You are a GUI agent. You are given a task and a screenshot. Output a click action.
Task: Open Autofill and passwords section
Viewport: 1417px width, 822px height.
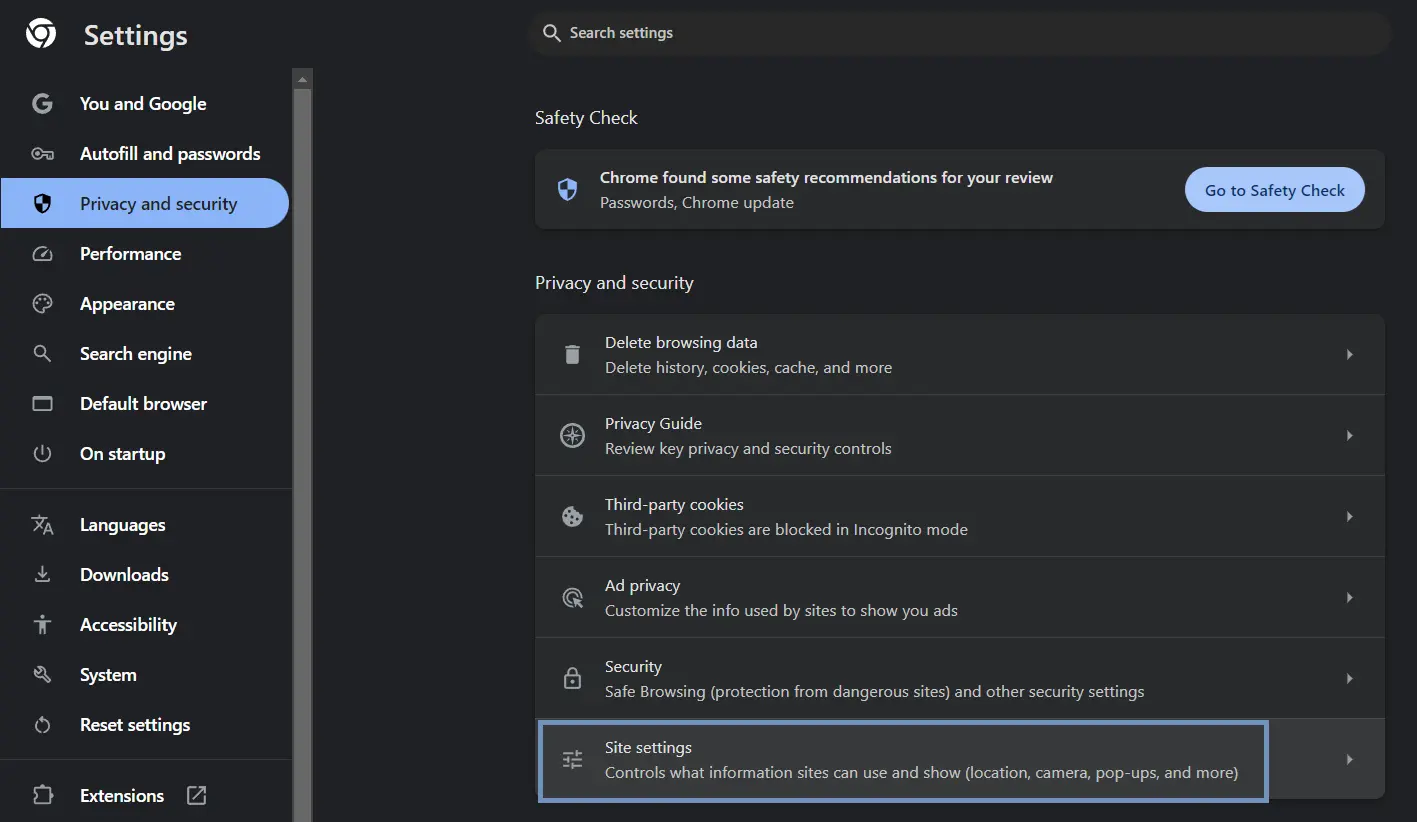click(170, 154)
